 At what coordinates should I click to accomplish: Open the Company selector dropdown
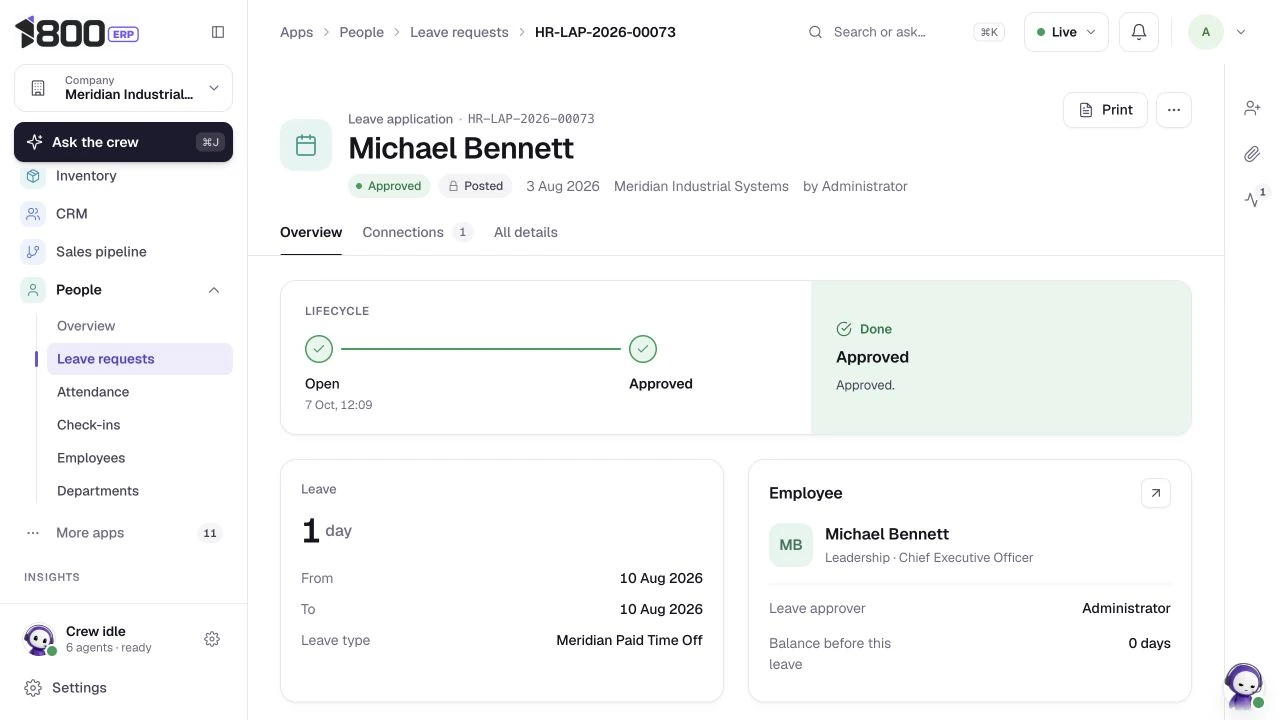tap(123, 88)
